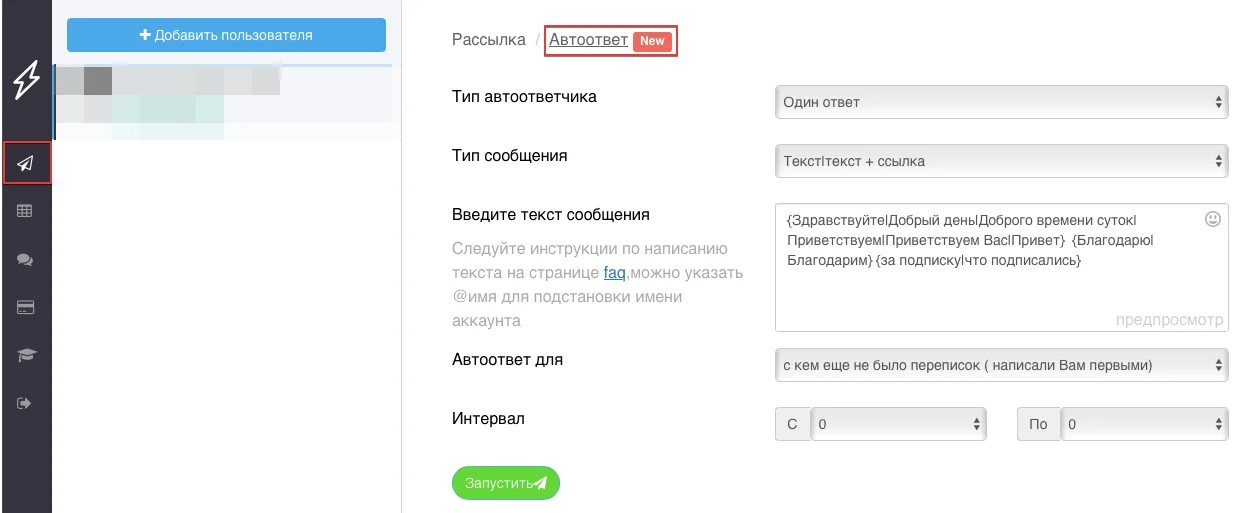Viewport: 1249px width, 513px height.
Task: Open the interval С value dropdown
Action: [898, 424]
